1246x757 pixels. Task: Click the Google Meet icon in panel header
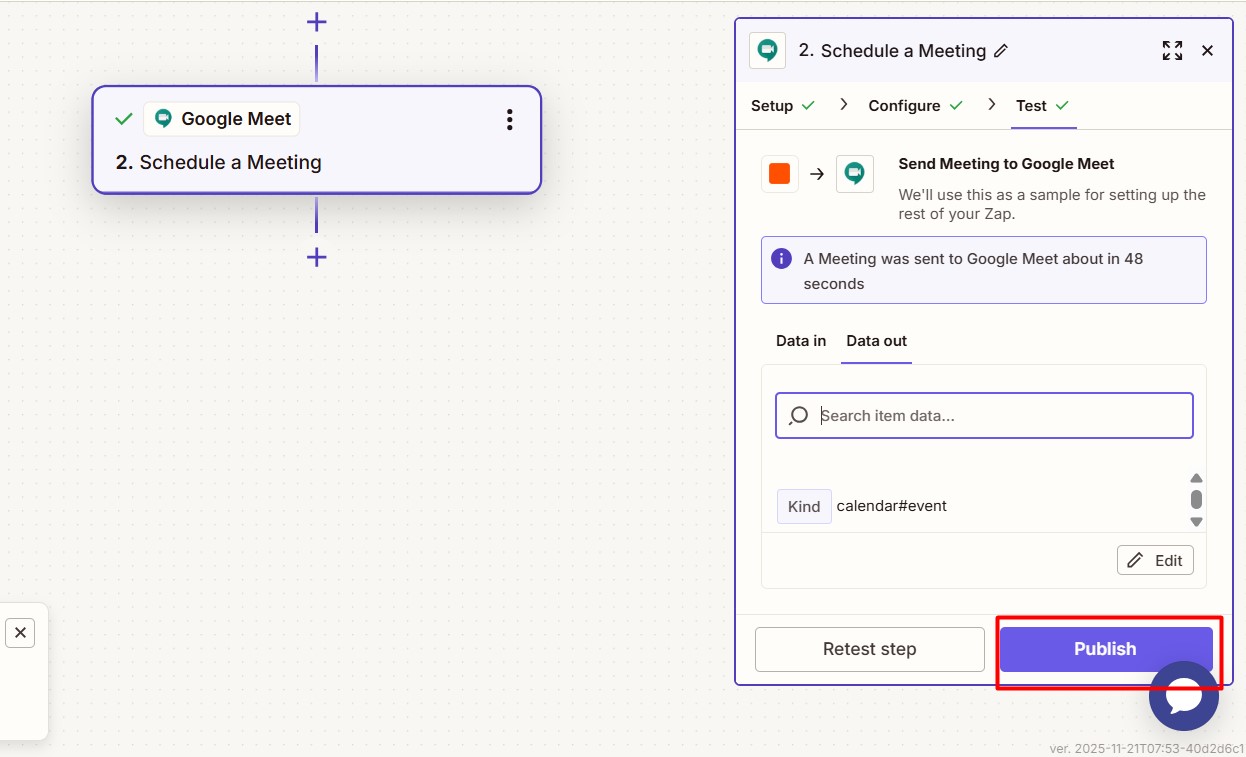[x=767, y=51]
